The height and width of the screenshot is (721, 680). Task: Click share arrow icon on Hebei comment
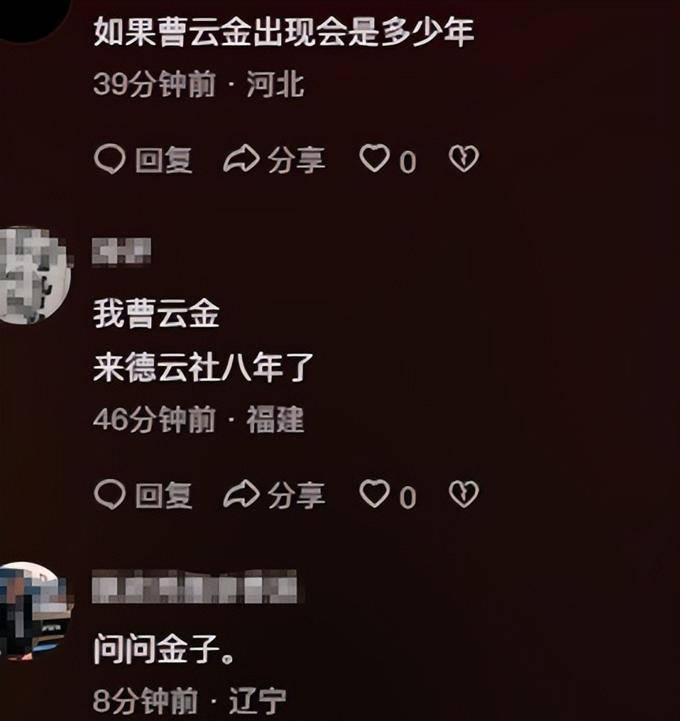pos(241,159)
